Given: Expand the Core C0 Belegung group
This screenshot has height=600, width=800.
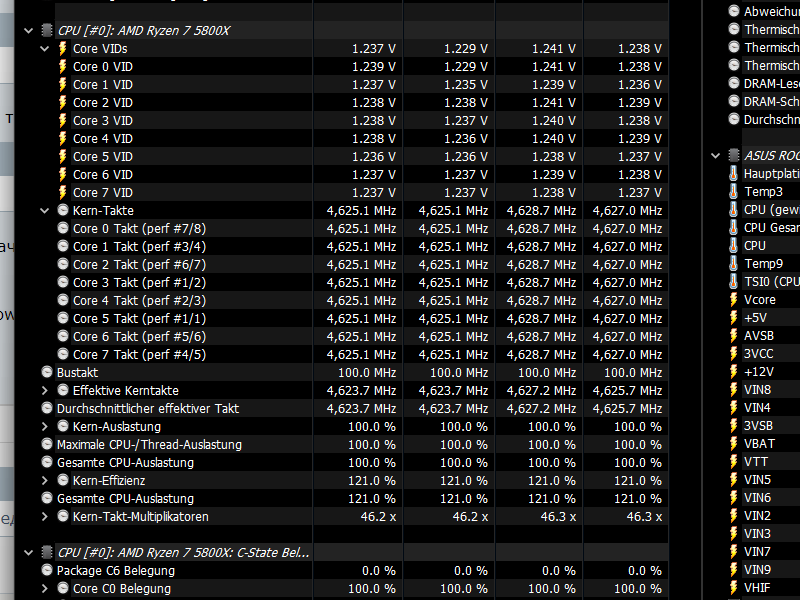Looking at the screenshot, I should [44, 588].
